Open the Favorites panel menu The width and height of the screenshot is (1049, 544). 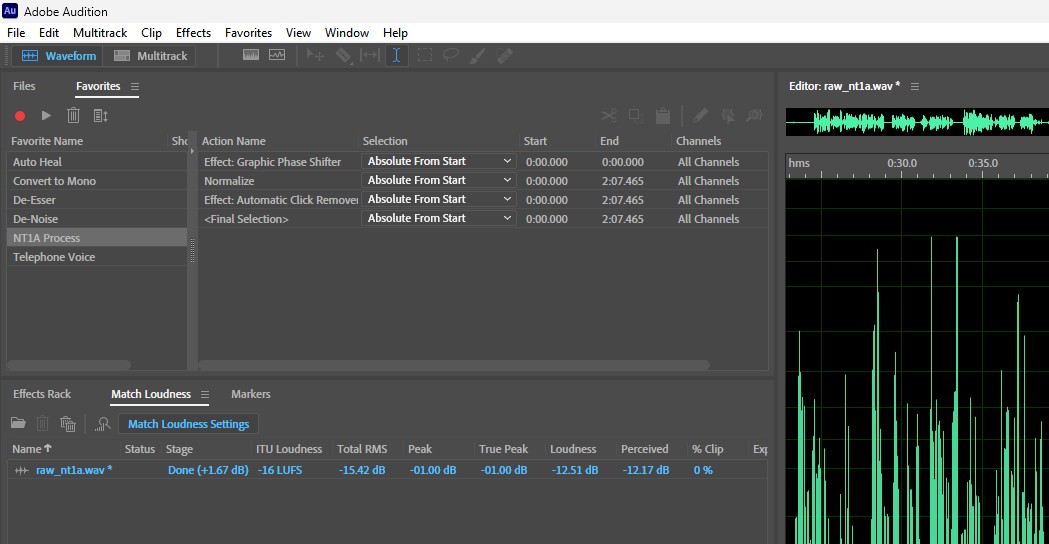135,87
